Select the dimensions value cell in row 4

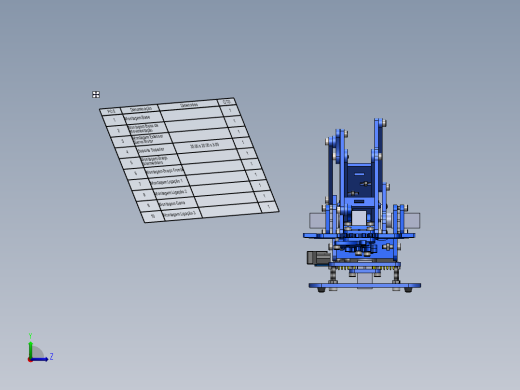[205, 146]
